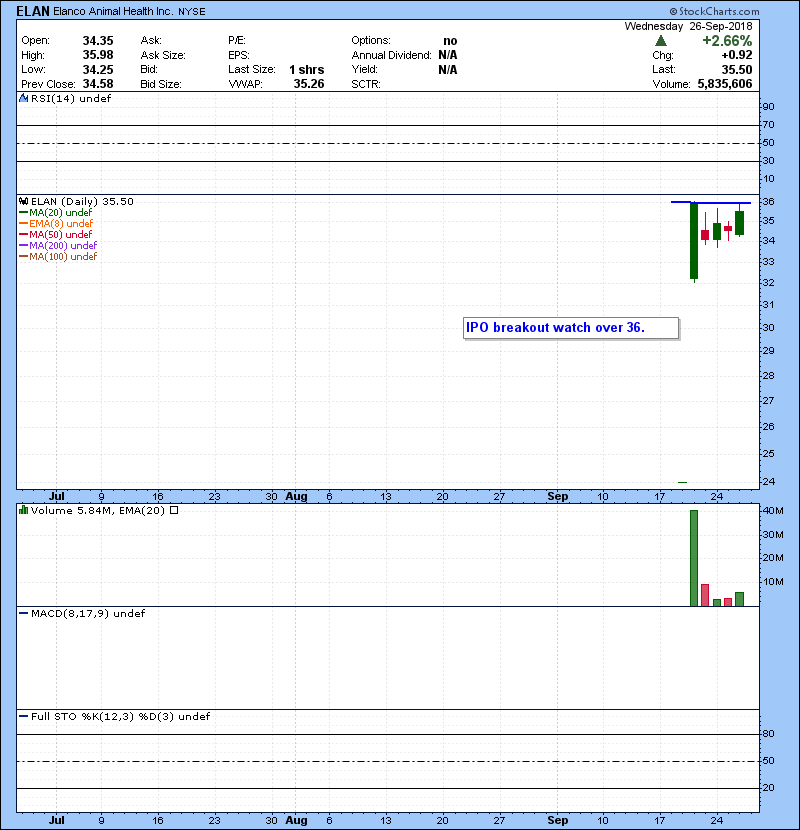This screenshot has width=800, height=830.
Task: Click the 40M label on the volume axis
Action: [x=772, y=511]
